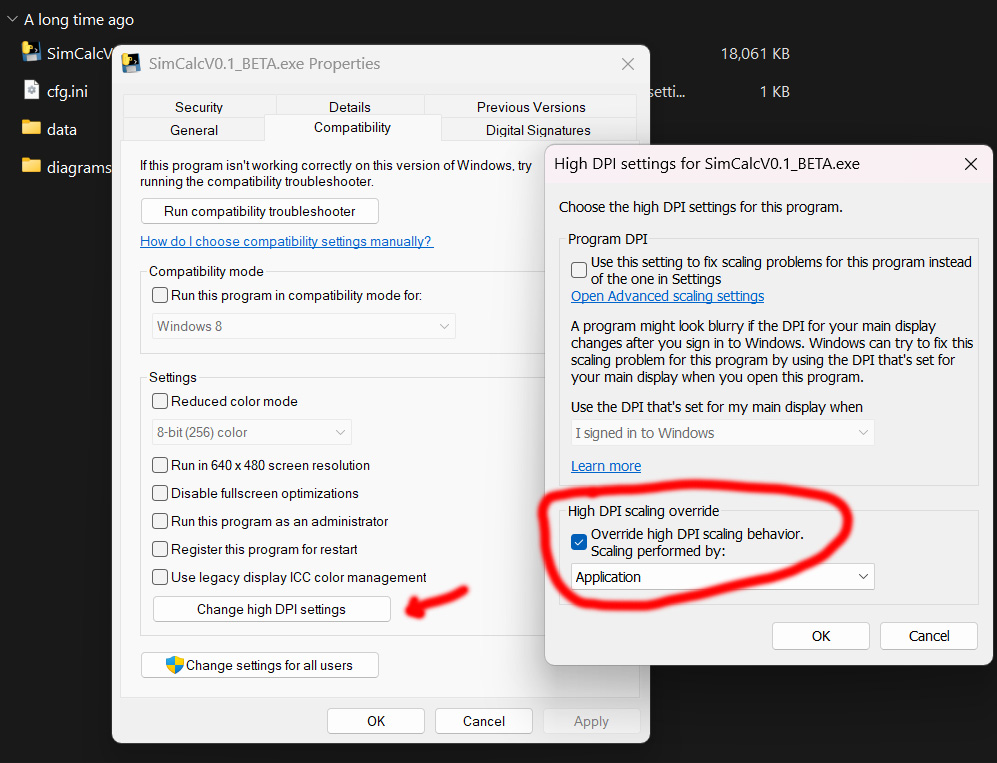Click Cancel in the Properties window
Viewport: 997px width, 763px height.
(484, 721)
